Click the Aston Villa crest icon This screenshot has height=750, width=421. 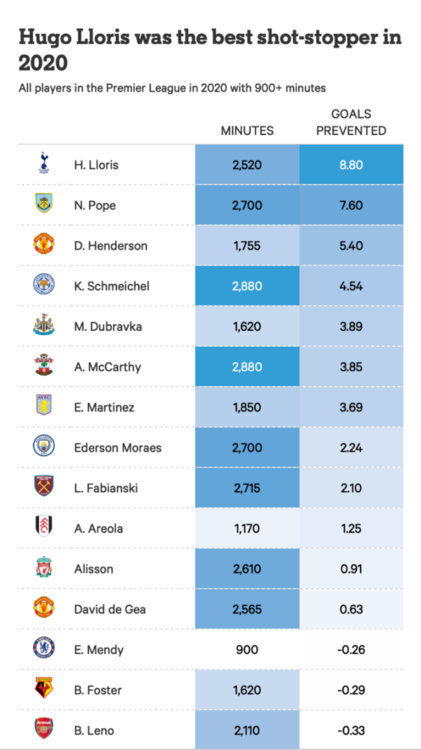44,406
